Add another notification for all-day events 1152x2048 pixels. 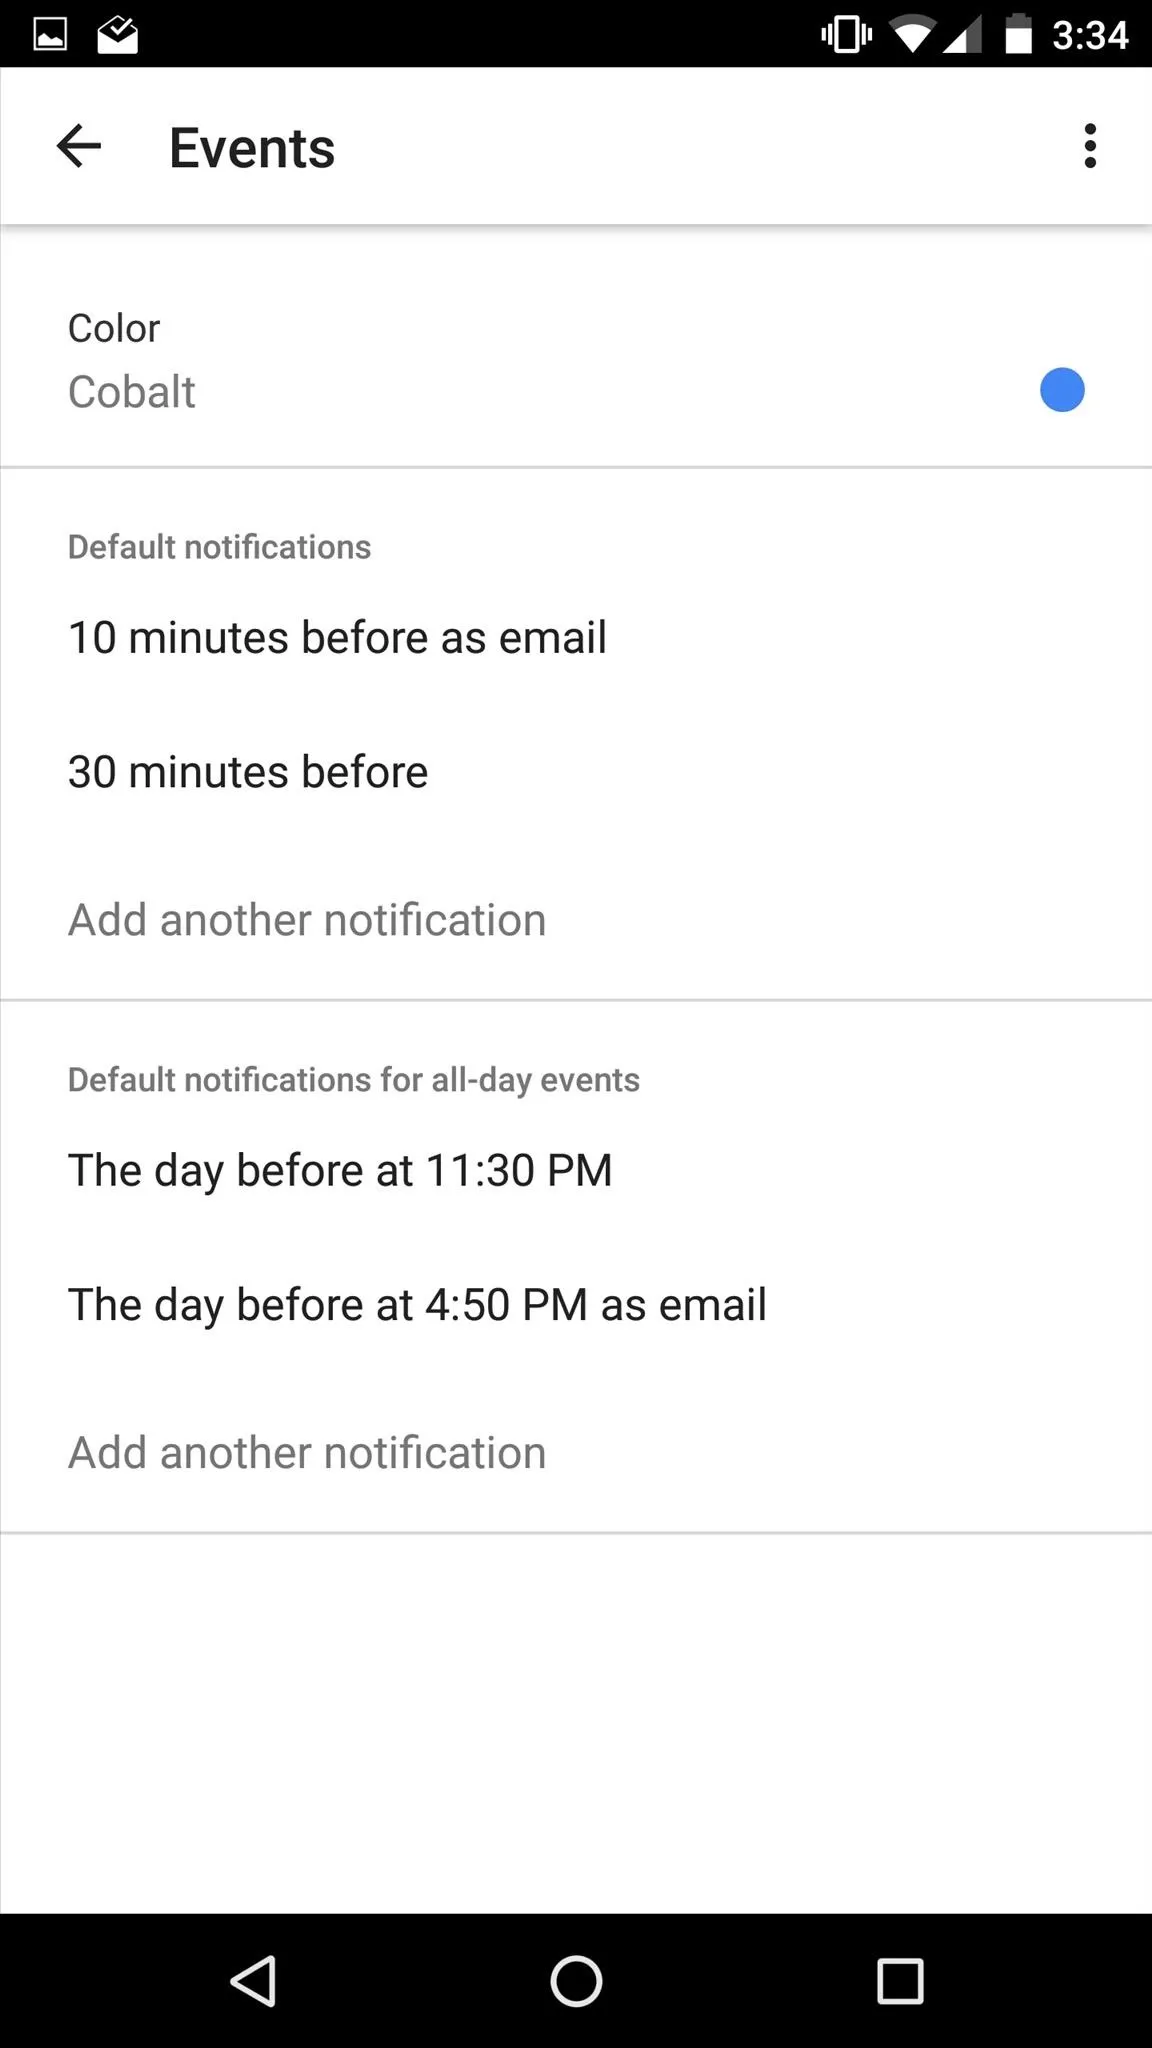coord(576,1453)
